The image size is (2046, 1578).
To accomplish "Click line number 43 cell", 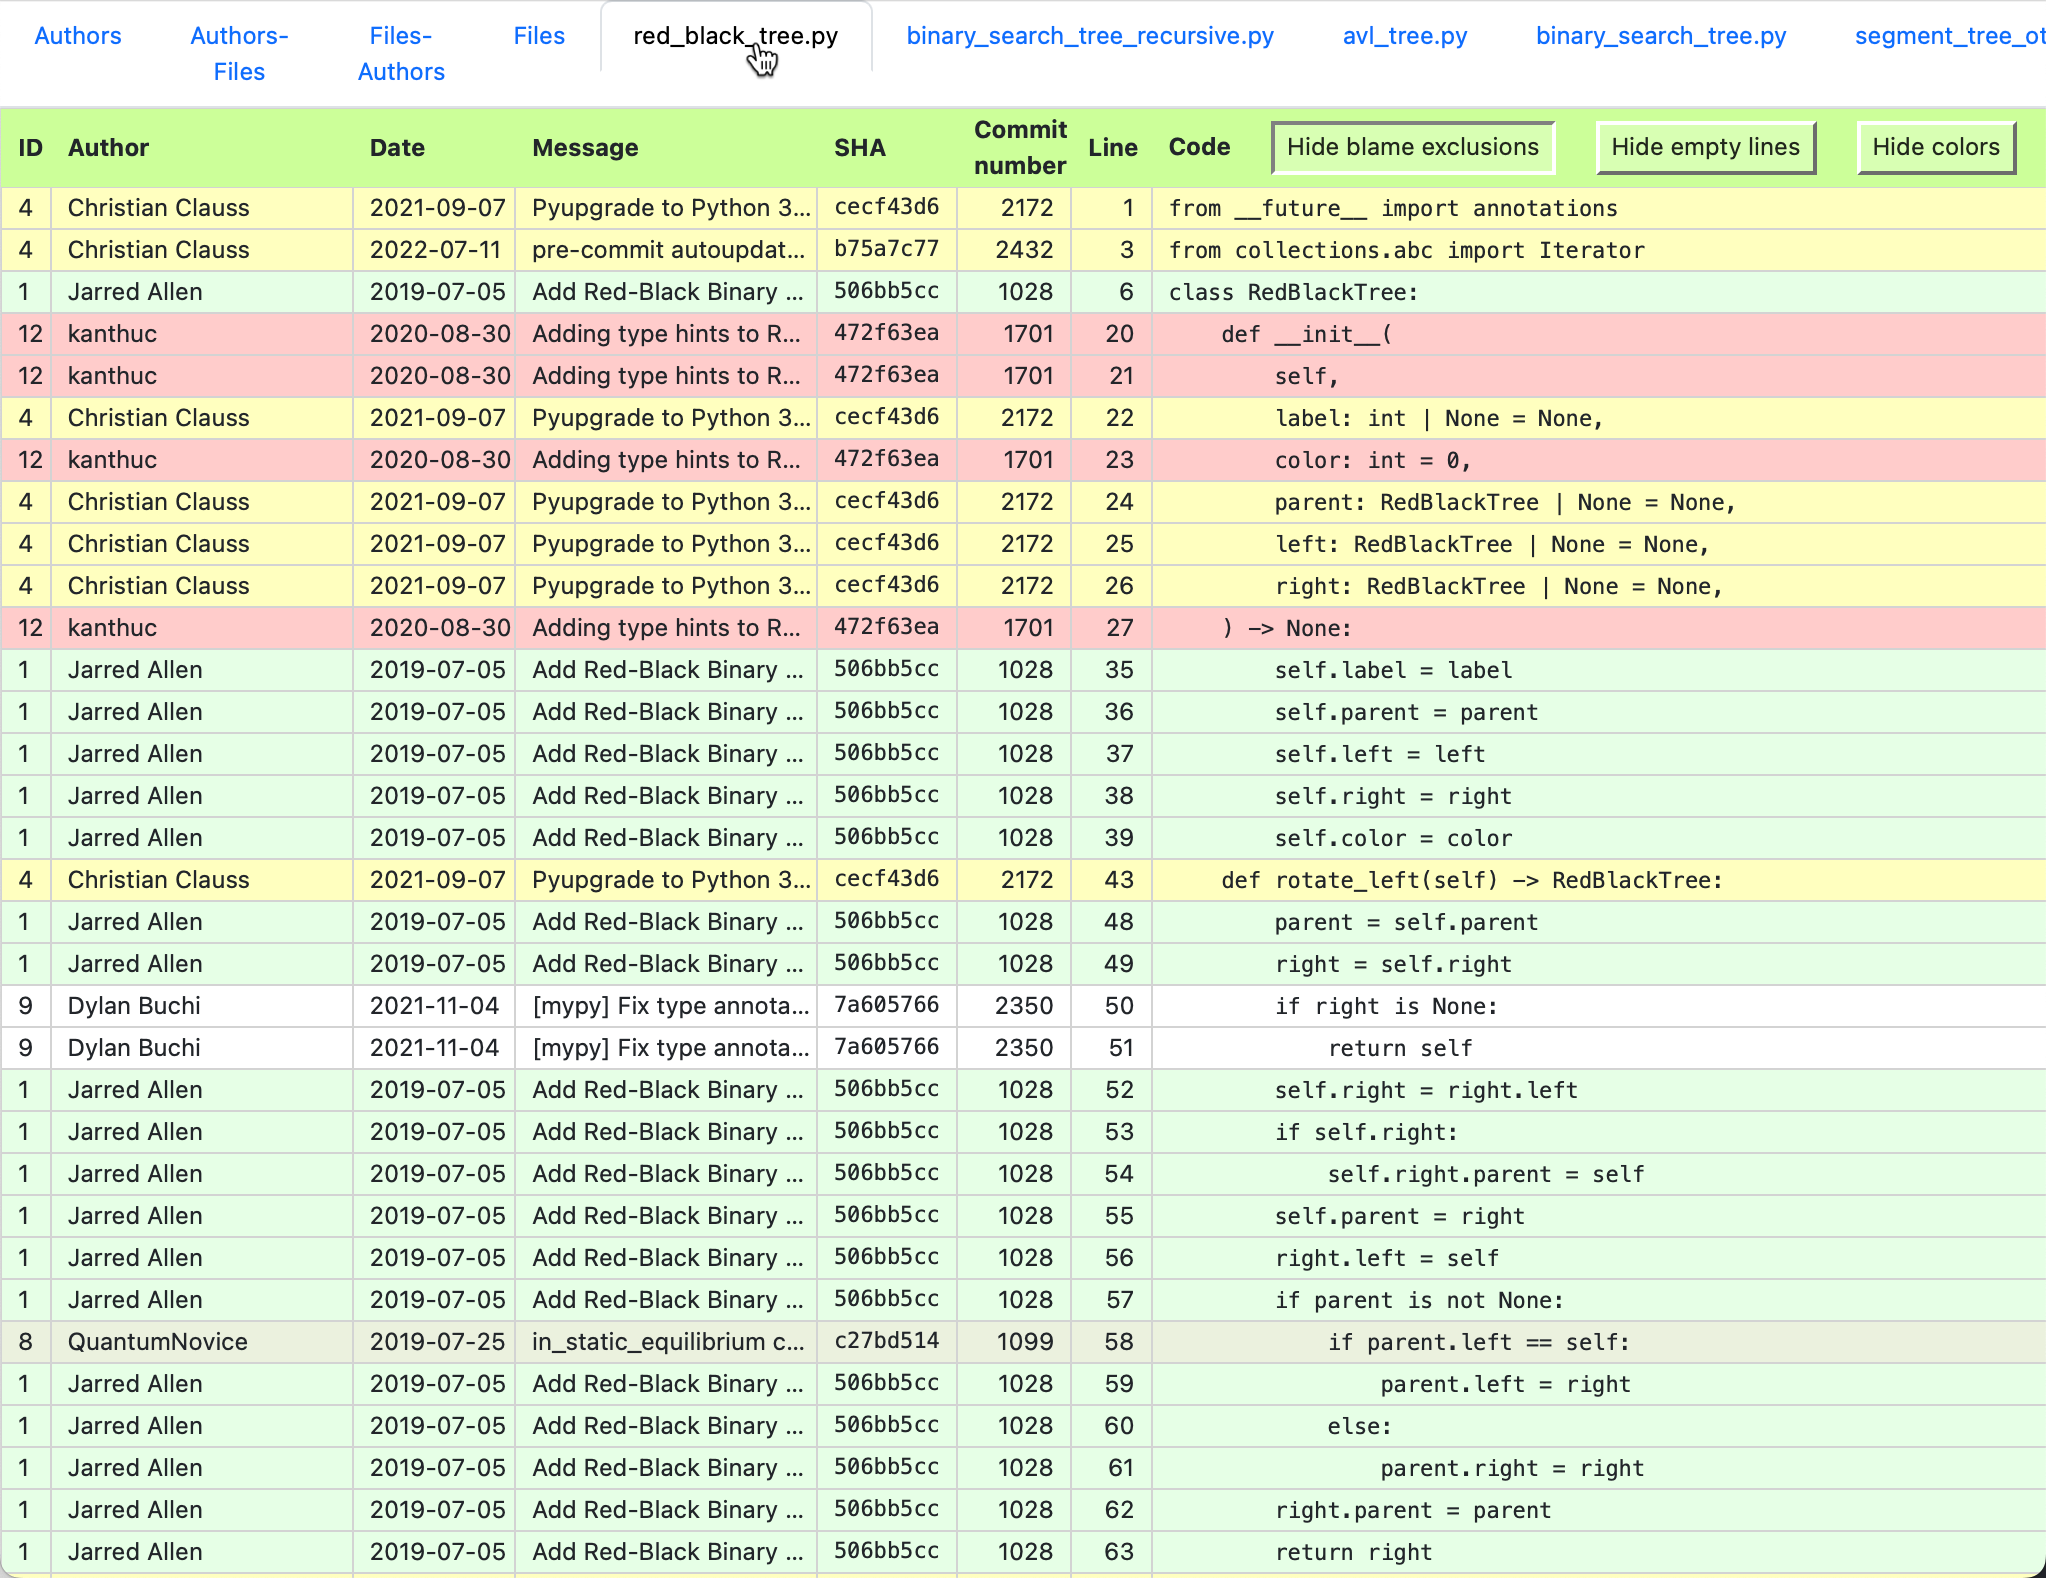I will click(1111, 879).
